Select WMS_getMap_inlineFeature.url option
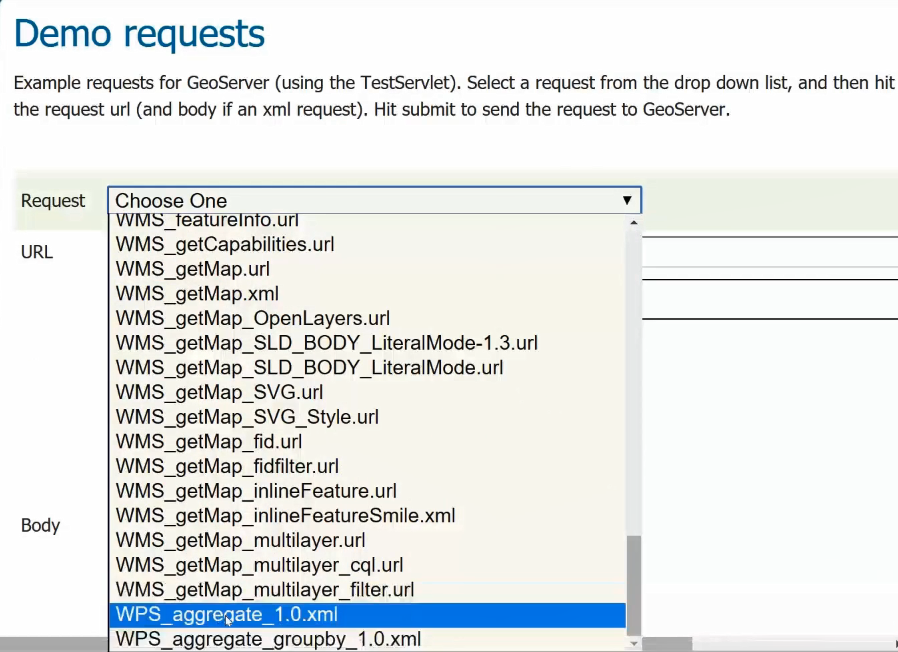Viewport: 898px width, 652px height. (367, 491)
